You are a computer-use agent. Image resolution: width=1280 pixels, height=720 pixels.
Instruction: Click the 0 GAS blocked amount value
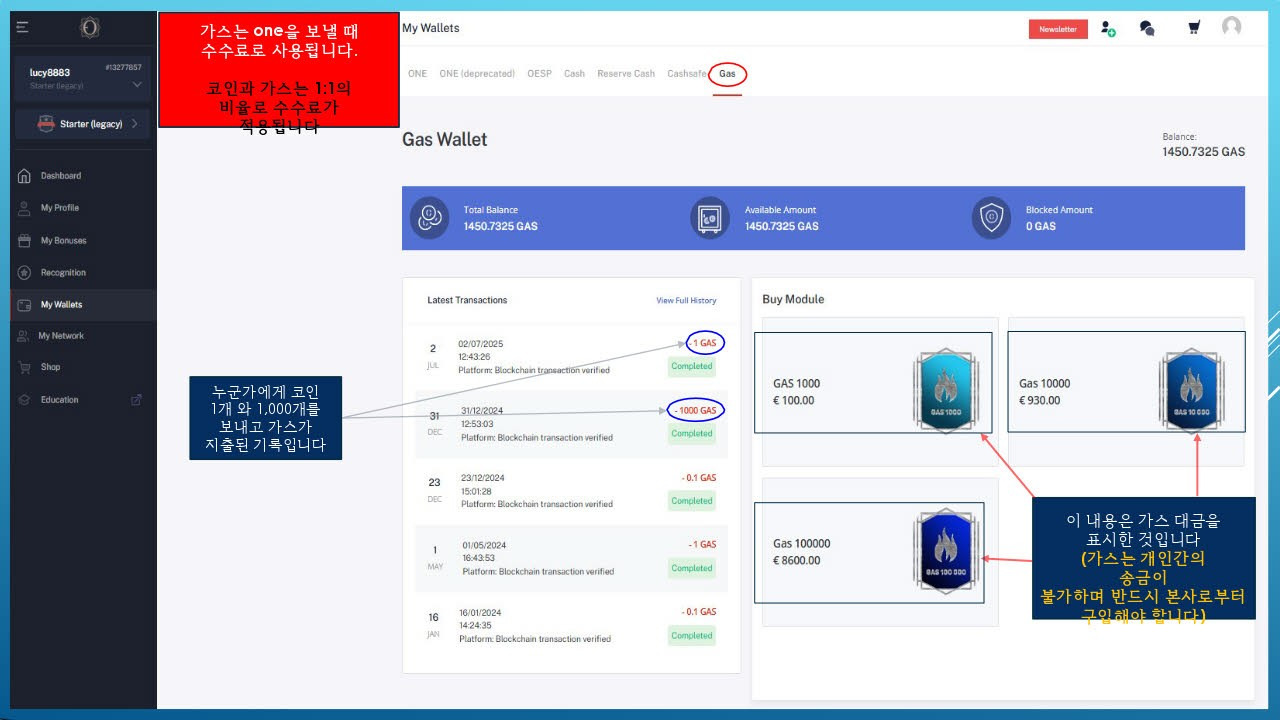(x=1041, y=227)
